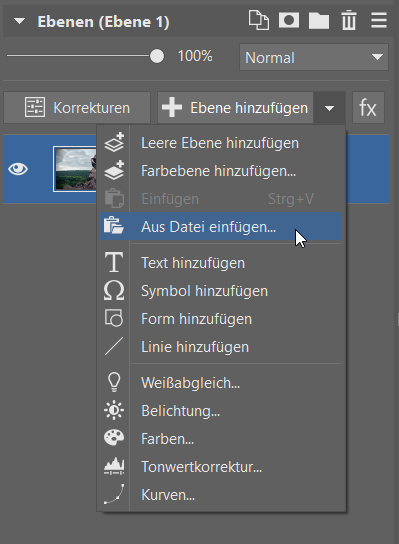Click the omega symbol icon
399x544 pixels.
pyautogui.click(x=114, y=290)
